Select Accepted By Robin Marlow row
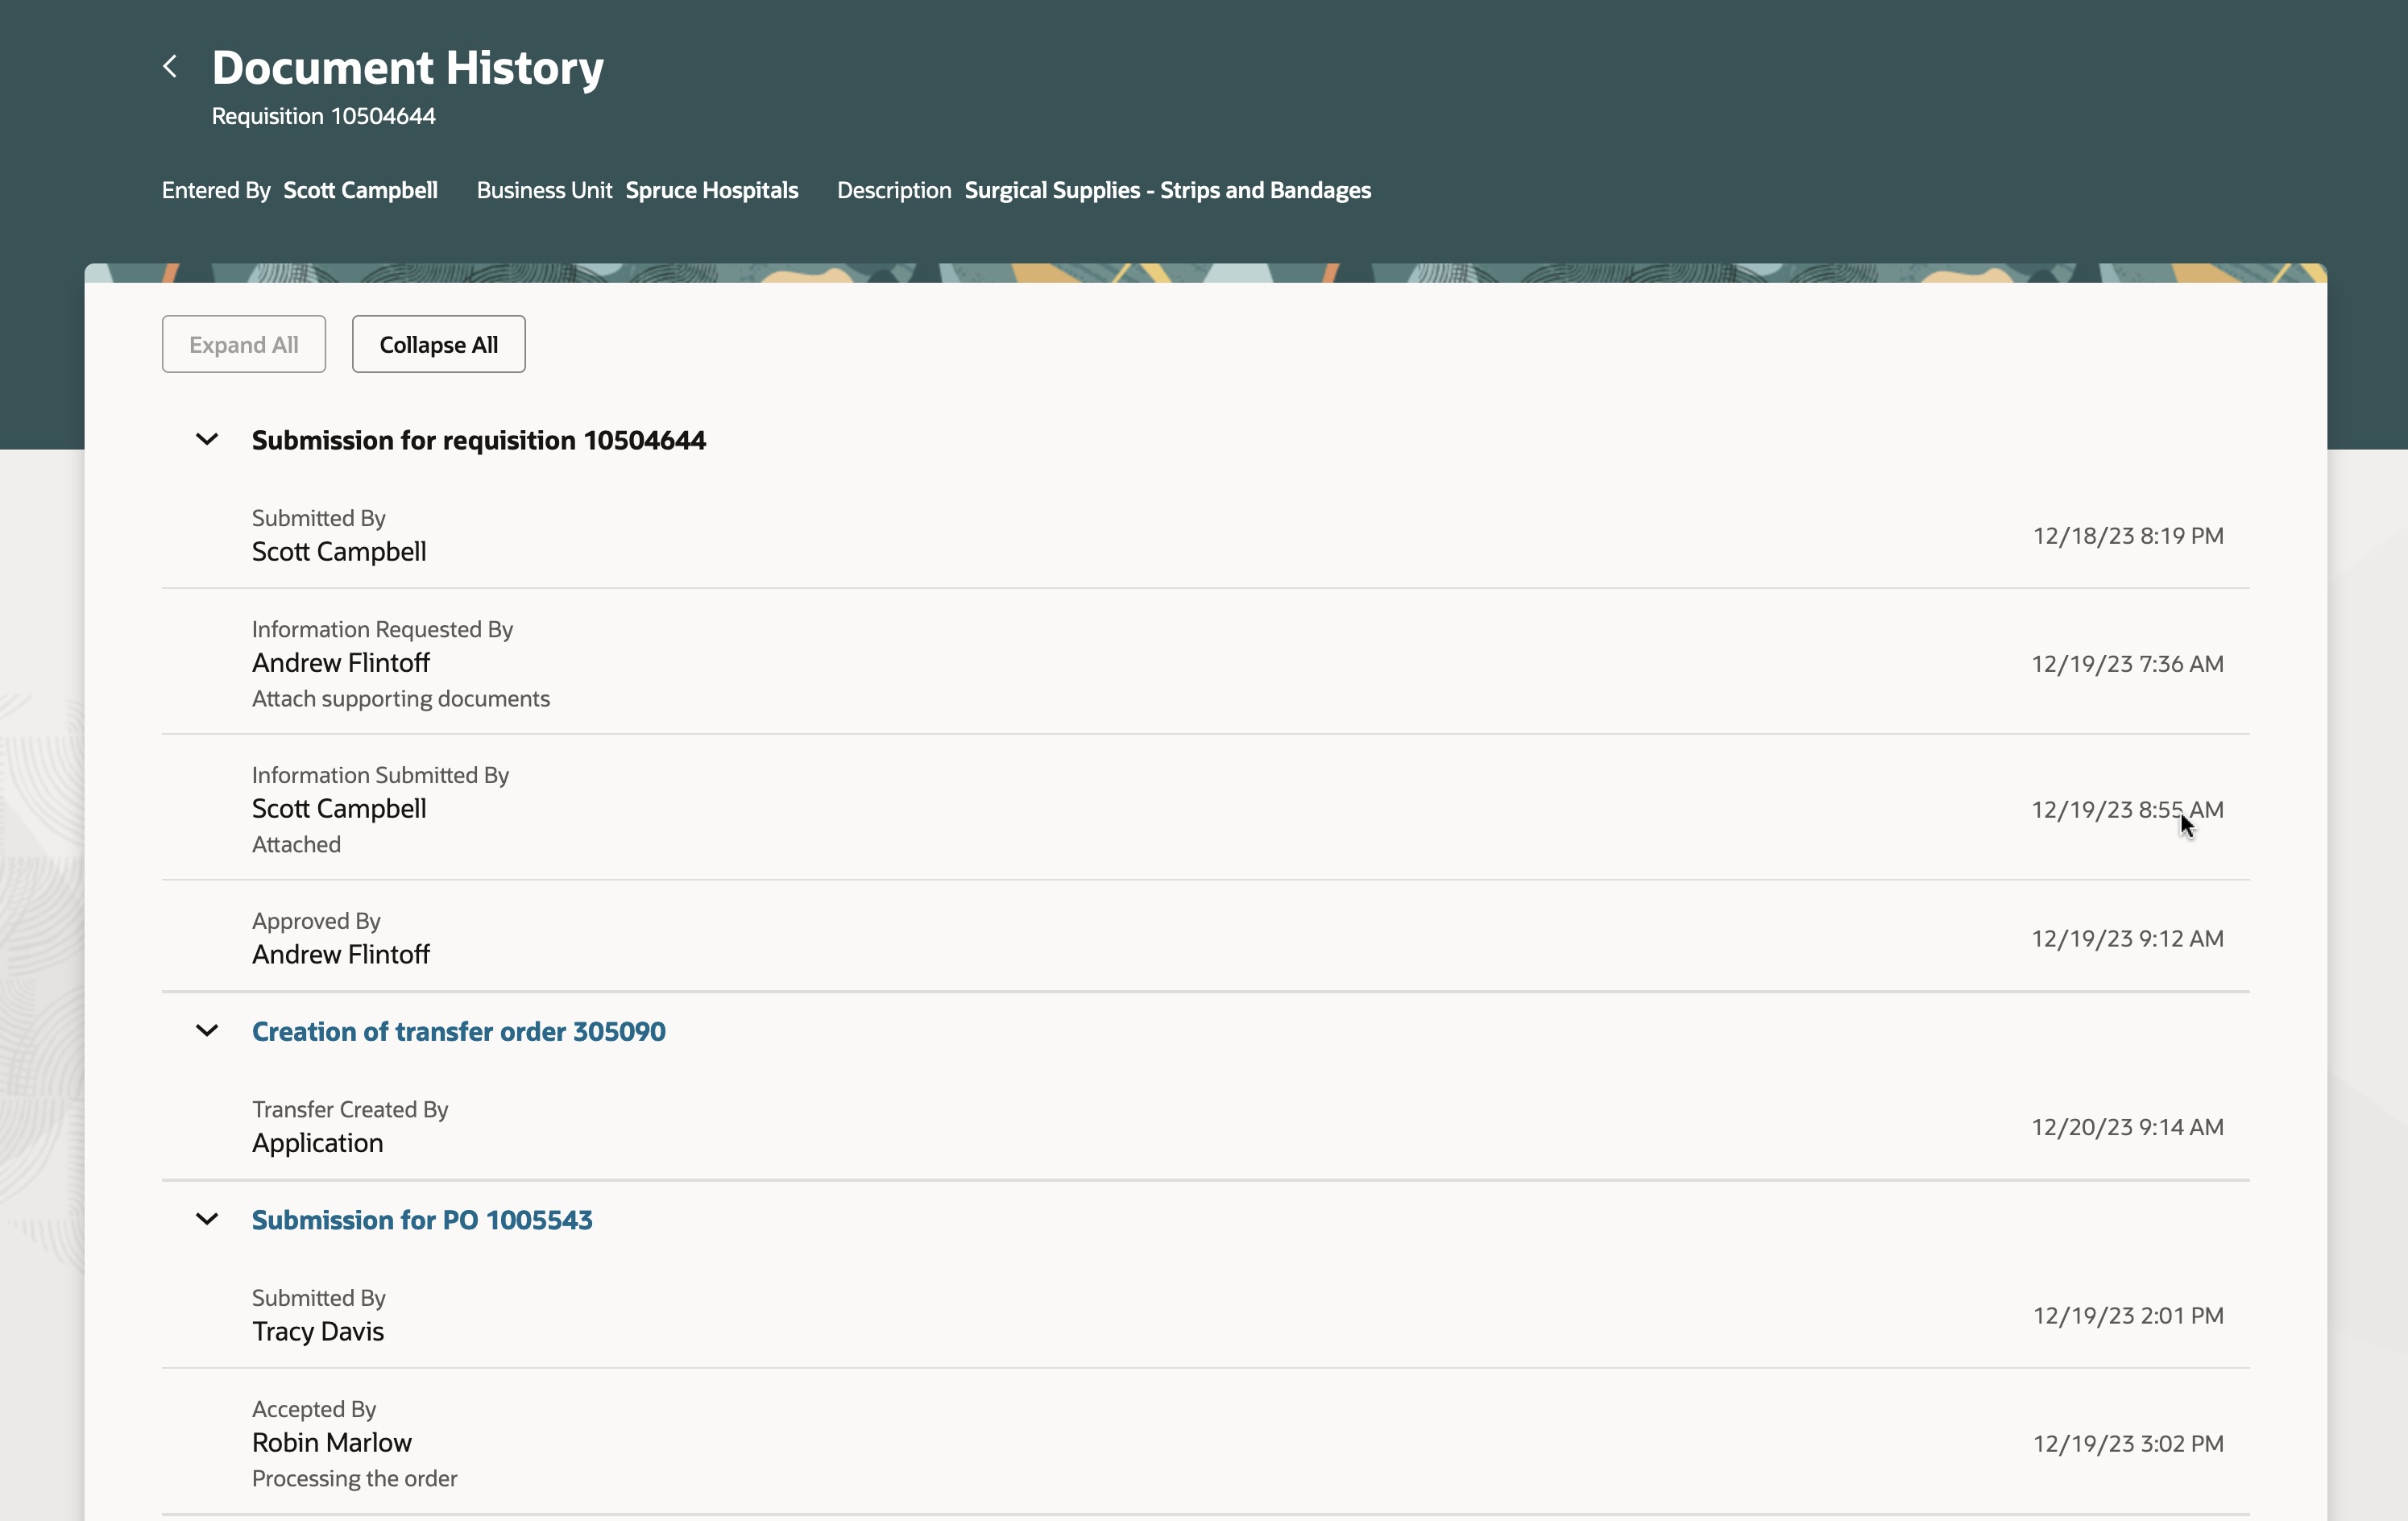This screenshot has height=1521, width=2408. [x=331, y=1442]
